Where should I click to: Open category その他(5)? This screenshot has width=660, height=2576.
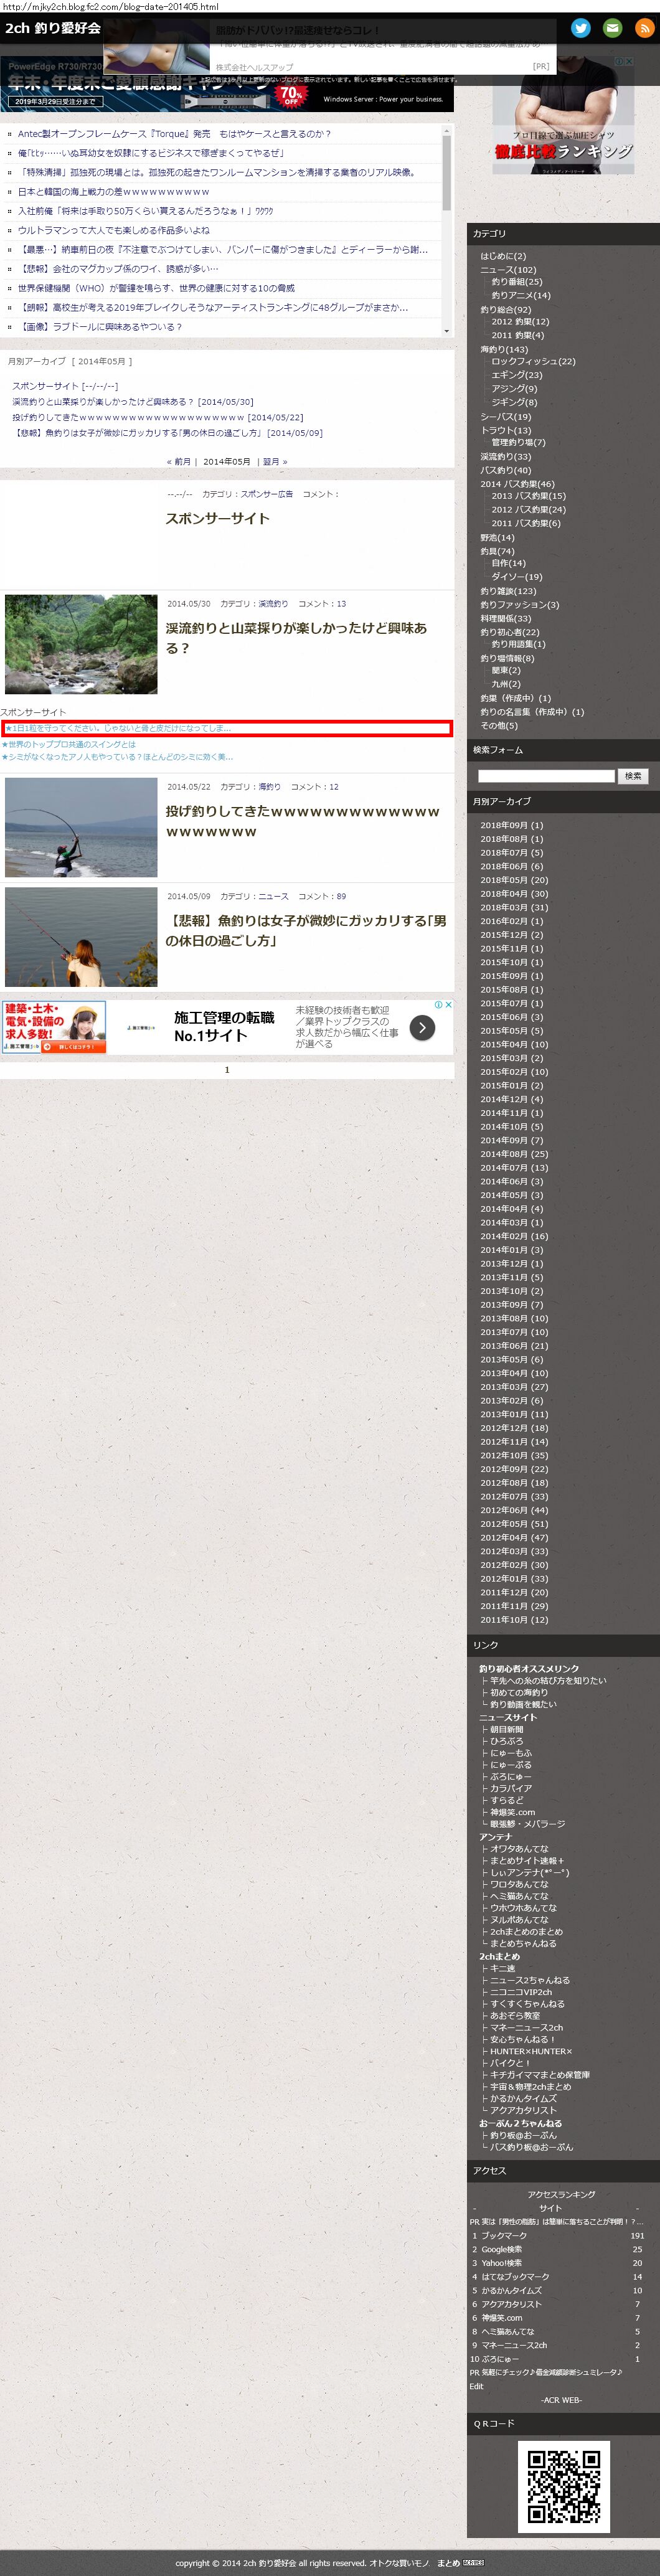(499, 726)
